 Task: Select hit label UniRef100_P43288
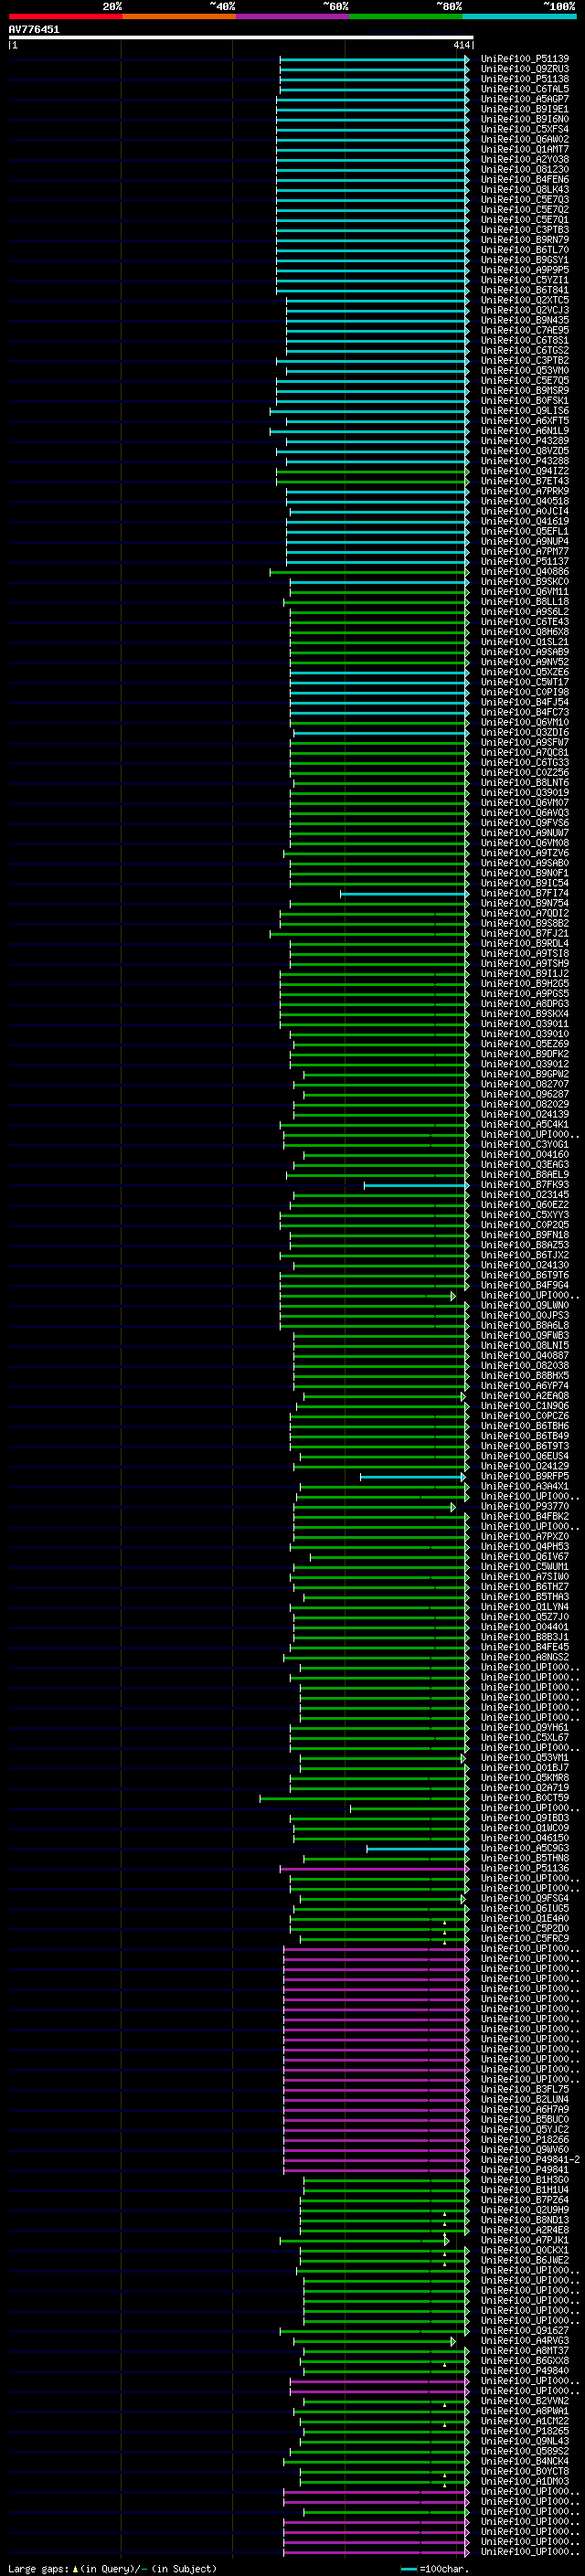(x=525, y=461)
